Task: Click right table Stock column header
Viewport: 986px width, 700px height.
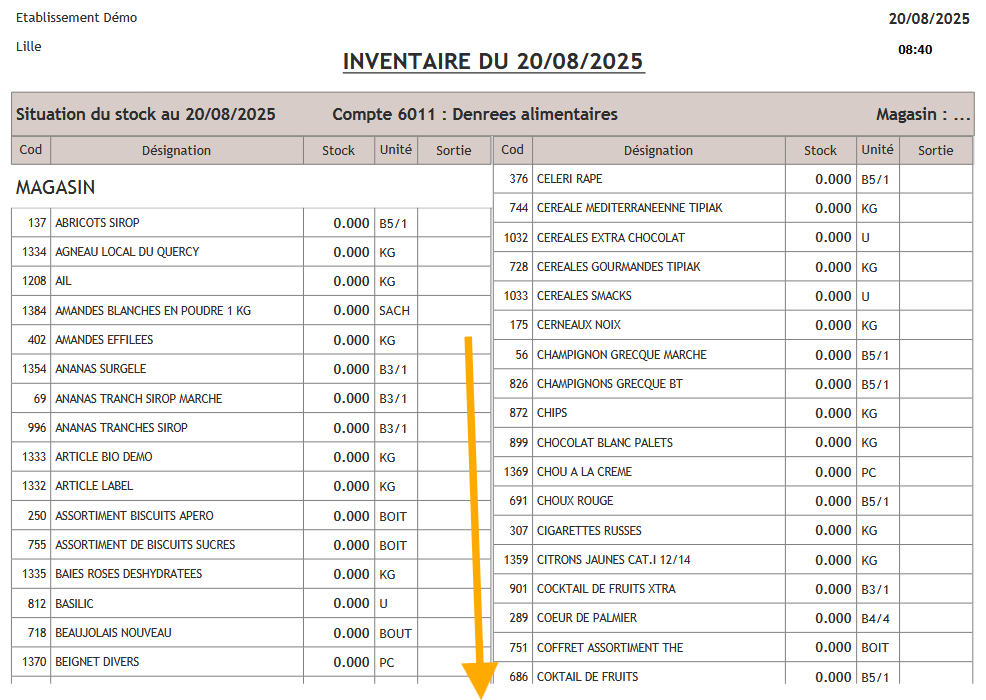Action: (820, 150)
